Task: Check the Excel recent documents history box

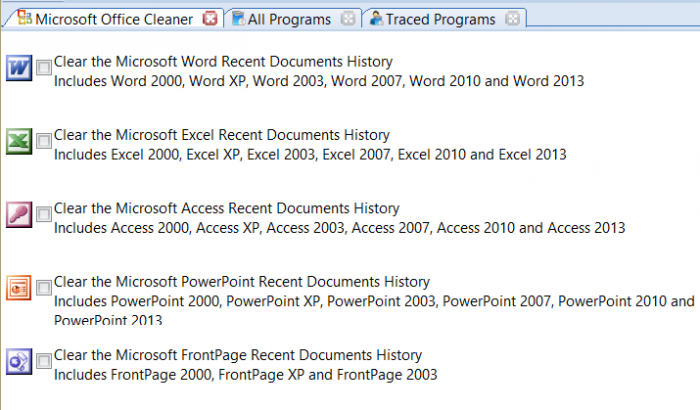Action: (44, 141)
